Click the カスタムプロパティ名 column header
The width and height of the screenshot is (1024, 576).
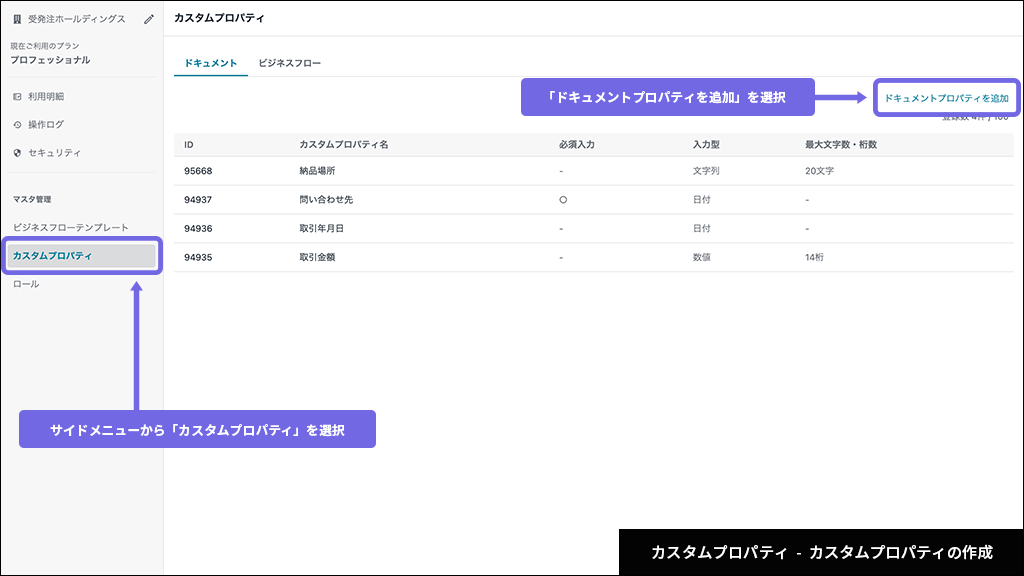[x=344, y=145]
